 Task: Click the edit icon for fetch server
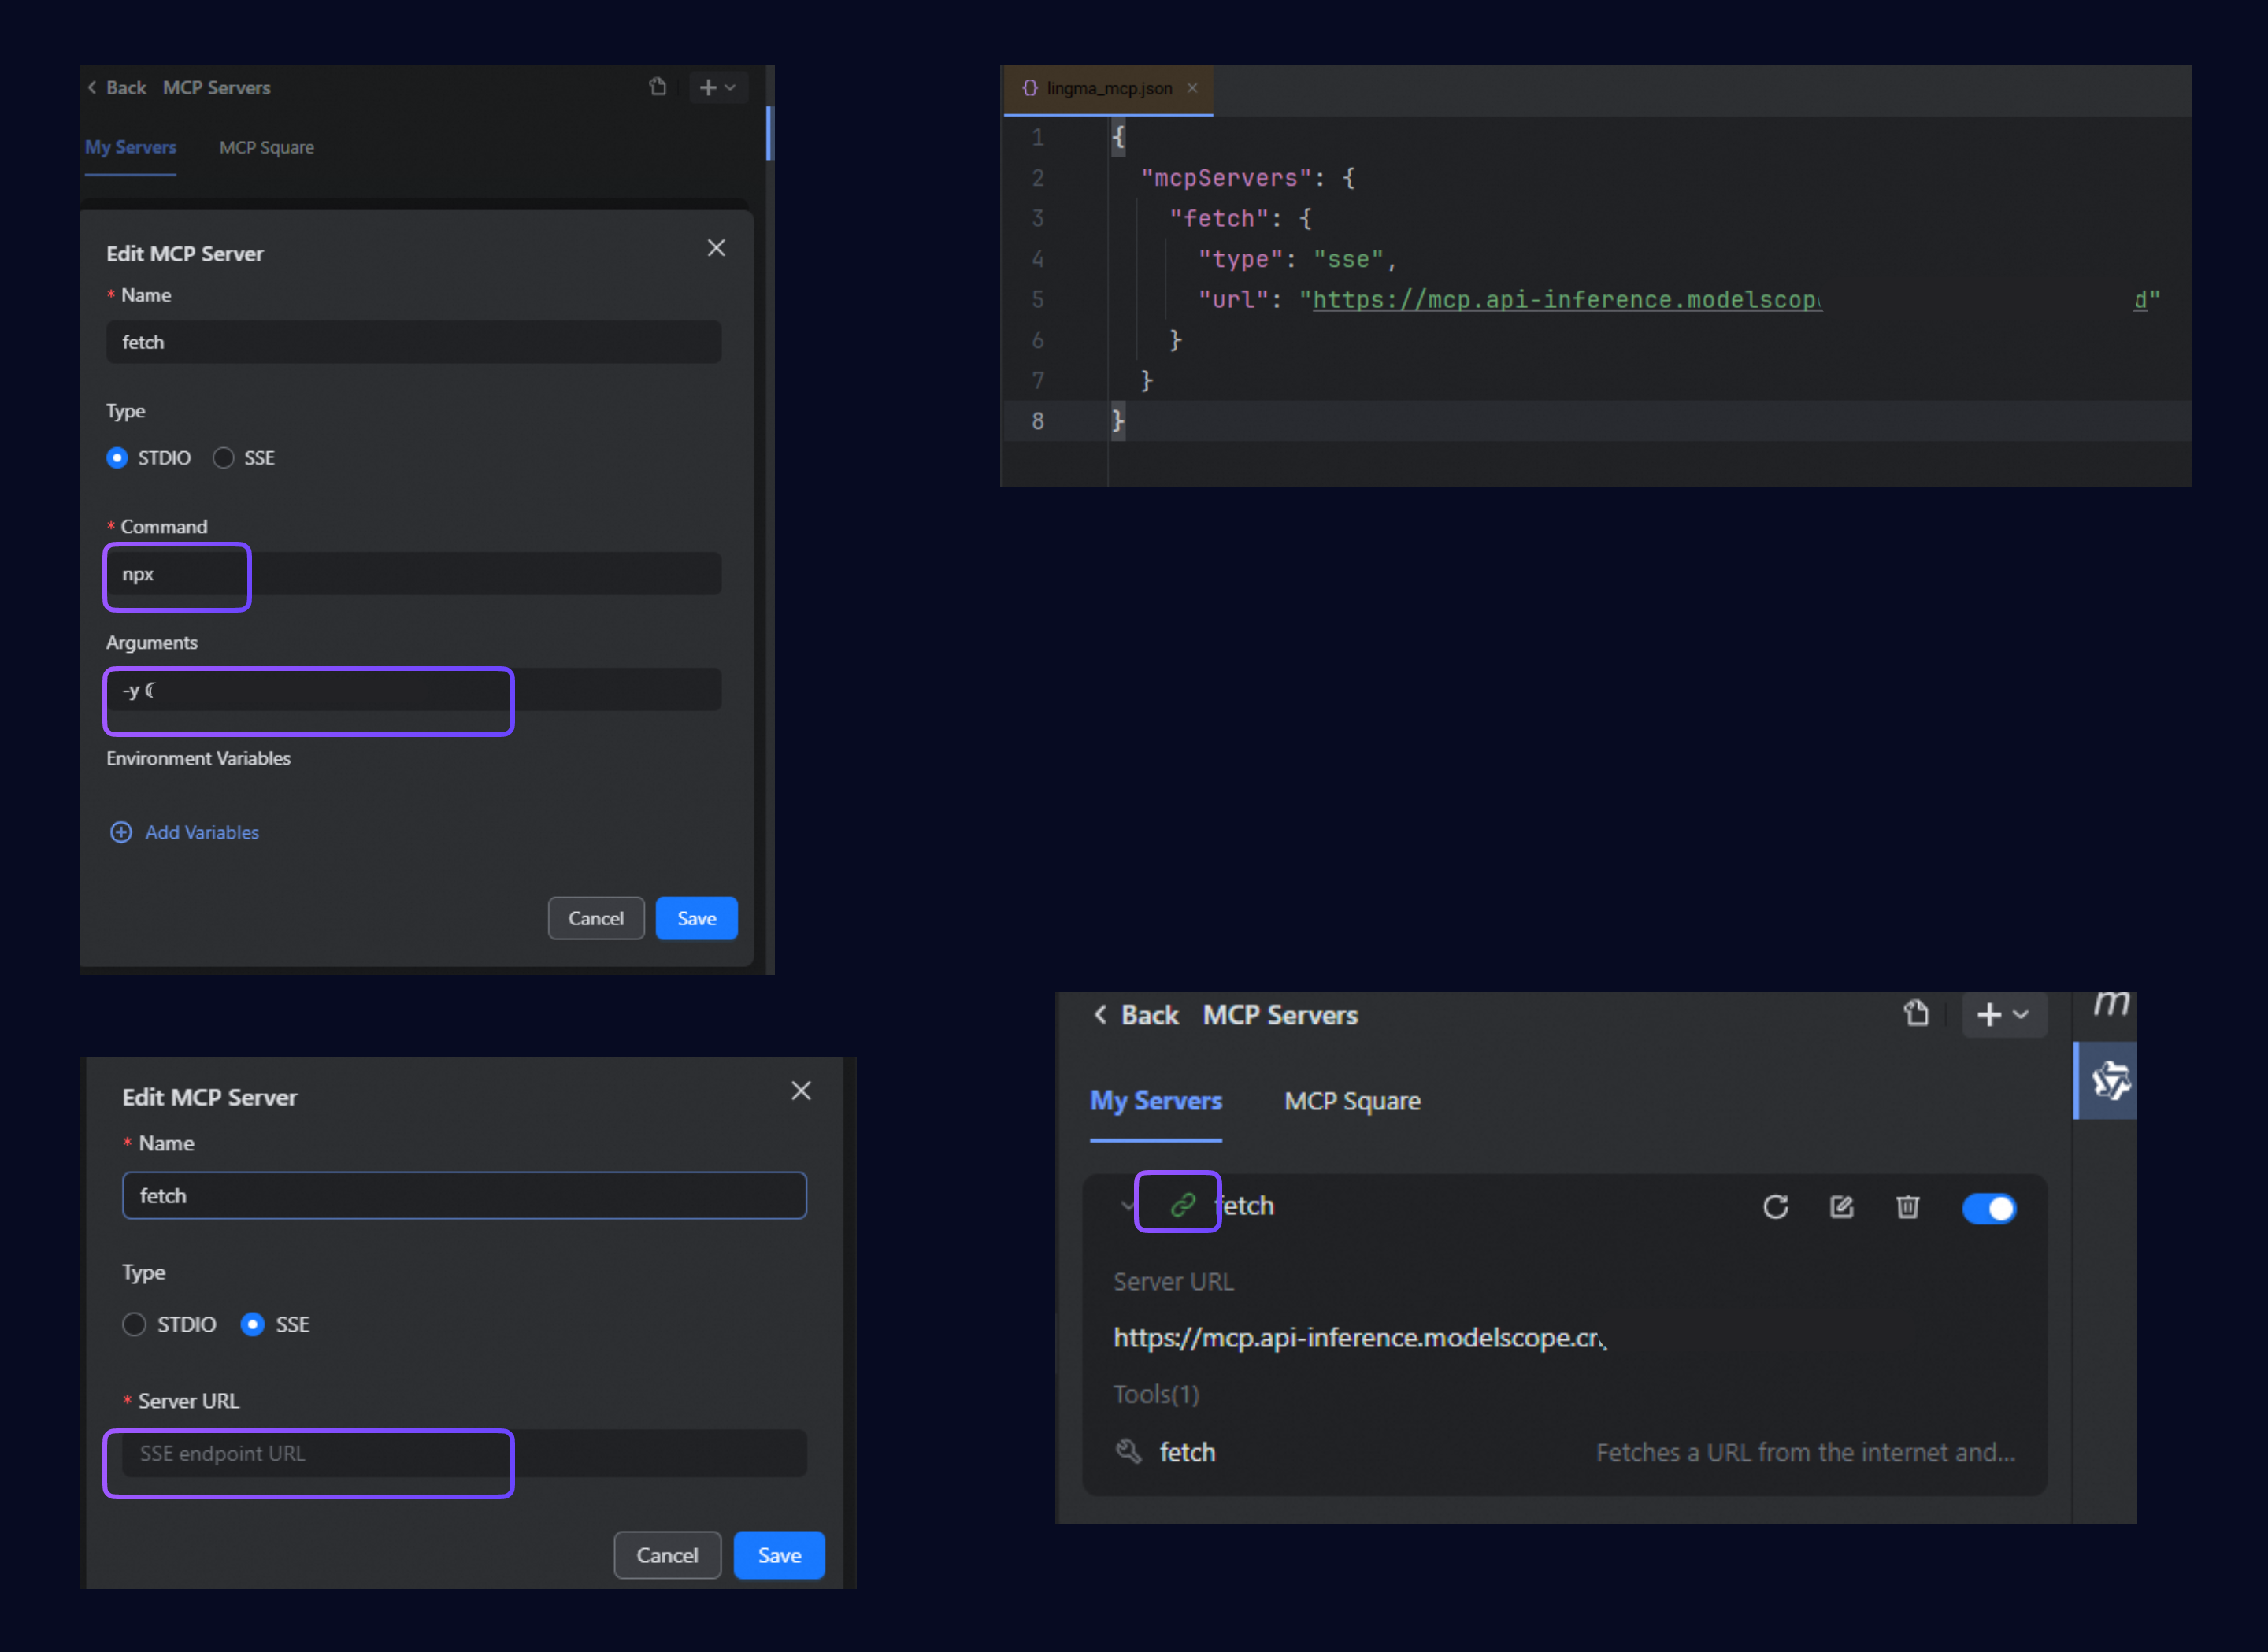click(x=1841, y=1207)
